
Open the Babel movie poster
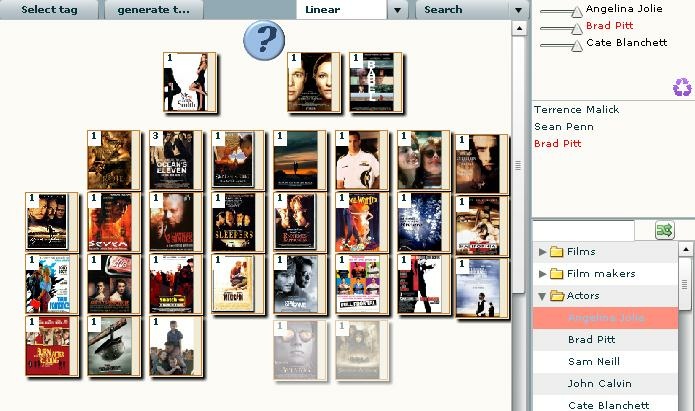(x=375, y=82)
